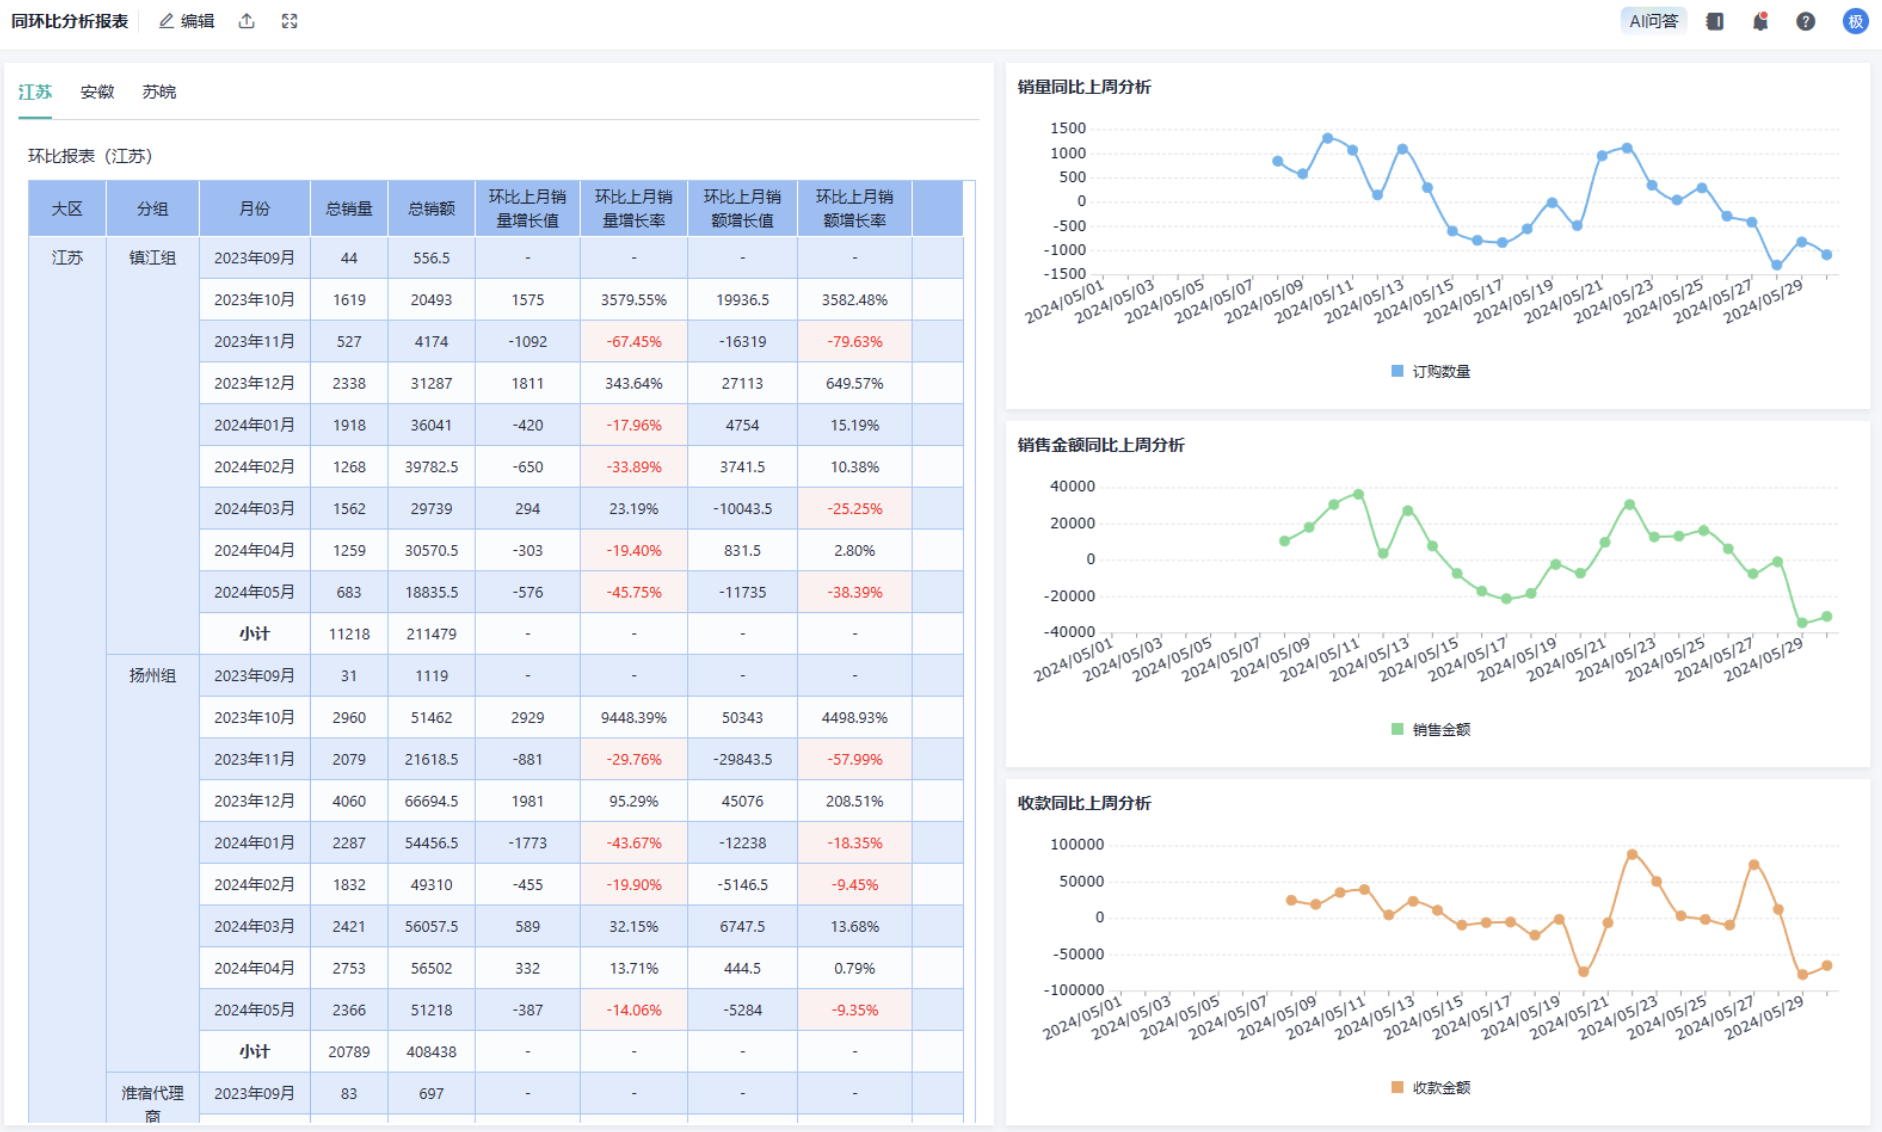
Task: Click the 编辑 edit pencil button
Action: (x=187, y=21)
